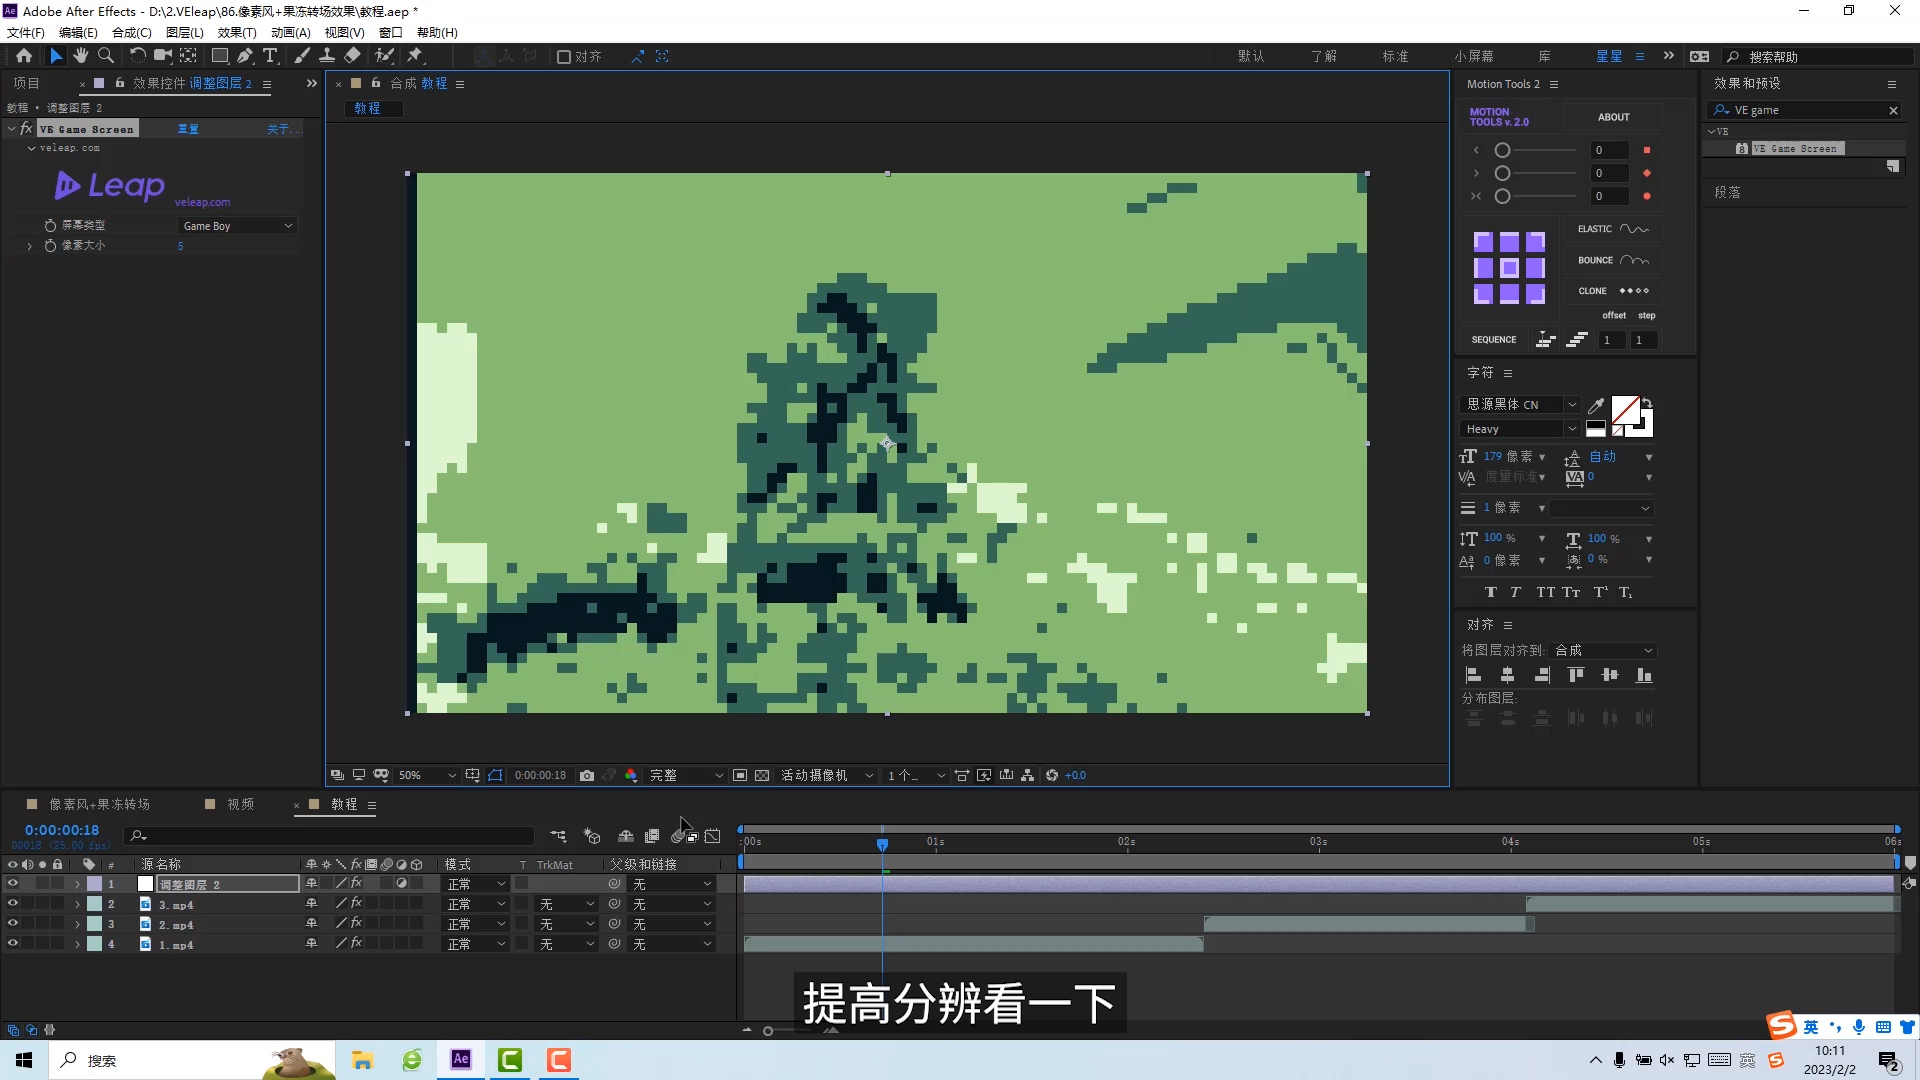The width and height of the screenshot is (1920, 1080).
Task: Open the channel and color management icon
Action: (631, 775)
